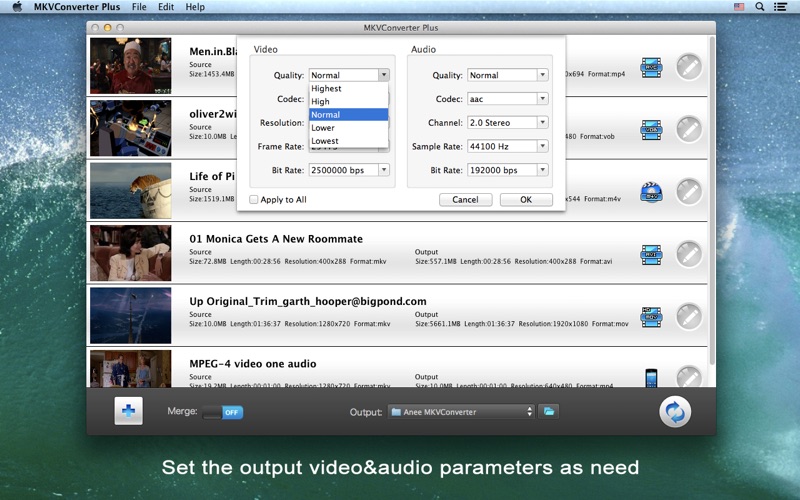Image resolution: width=800 pixels, height=500 pixels.
Task: Open the Audio Bit Rate 192000 bps dropdown
Action: coord(508,170)
